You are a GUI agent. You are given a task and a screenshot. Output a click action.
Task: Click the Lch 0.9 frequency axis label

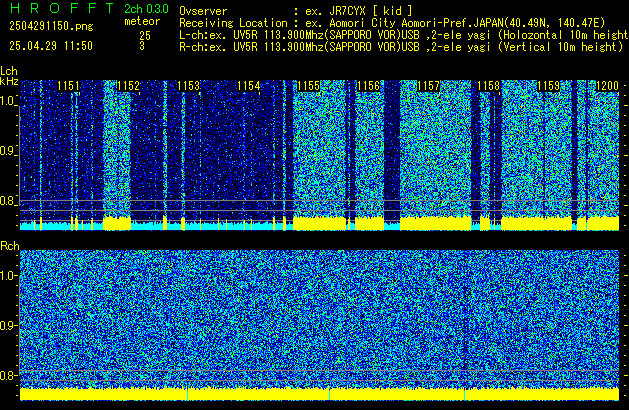(x=8, y=151)
